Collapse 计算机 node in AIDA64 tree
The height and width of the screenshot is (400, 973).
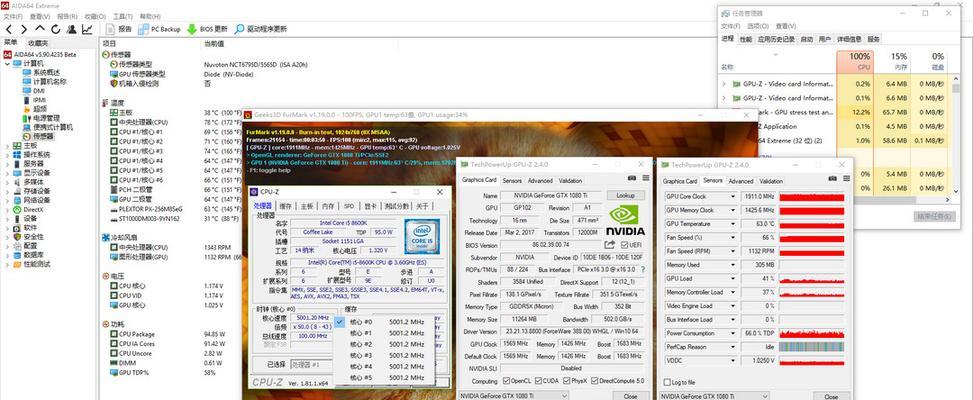coord(7,64)
